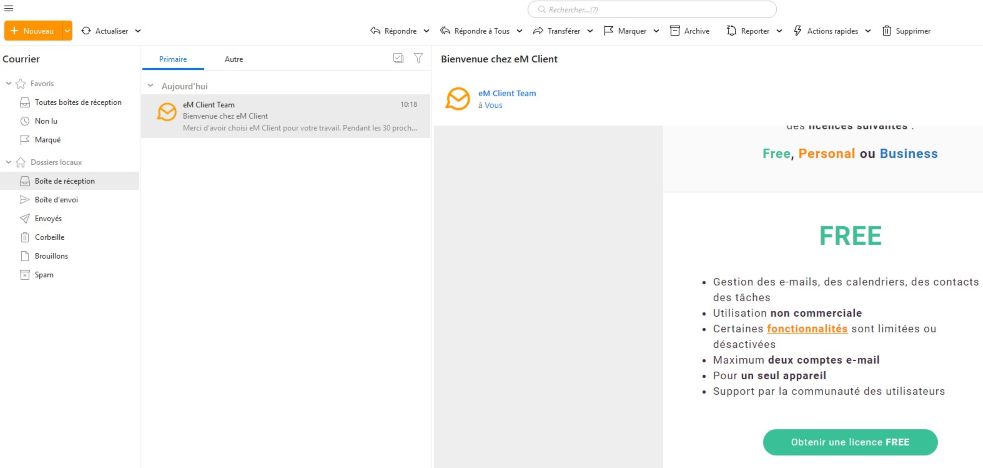Viewport: 983px width, 468px height.
Task: Expand the Répondre dropdown arrow
Action: coord(427,31)
